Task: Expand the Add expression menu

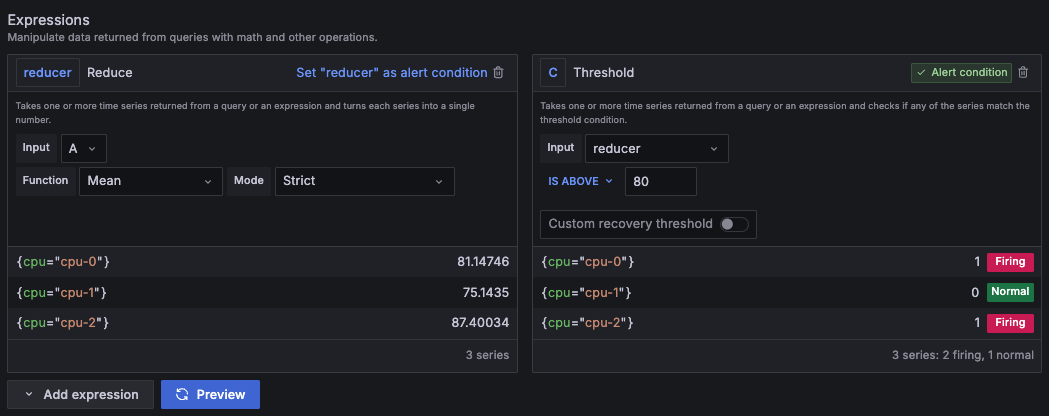Action: [x=80, y=394]
